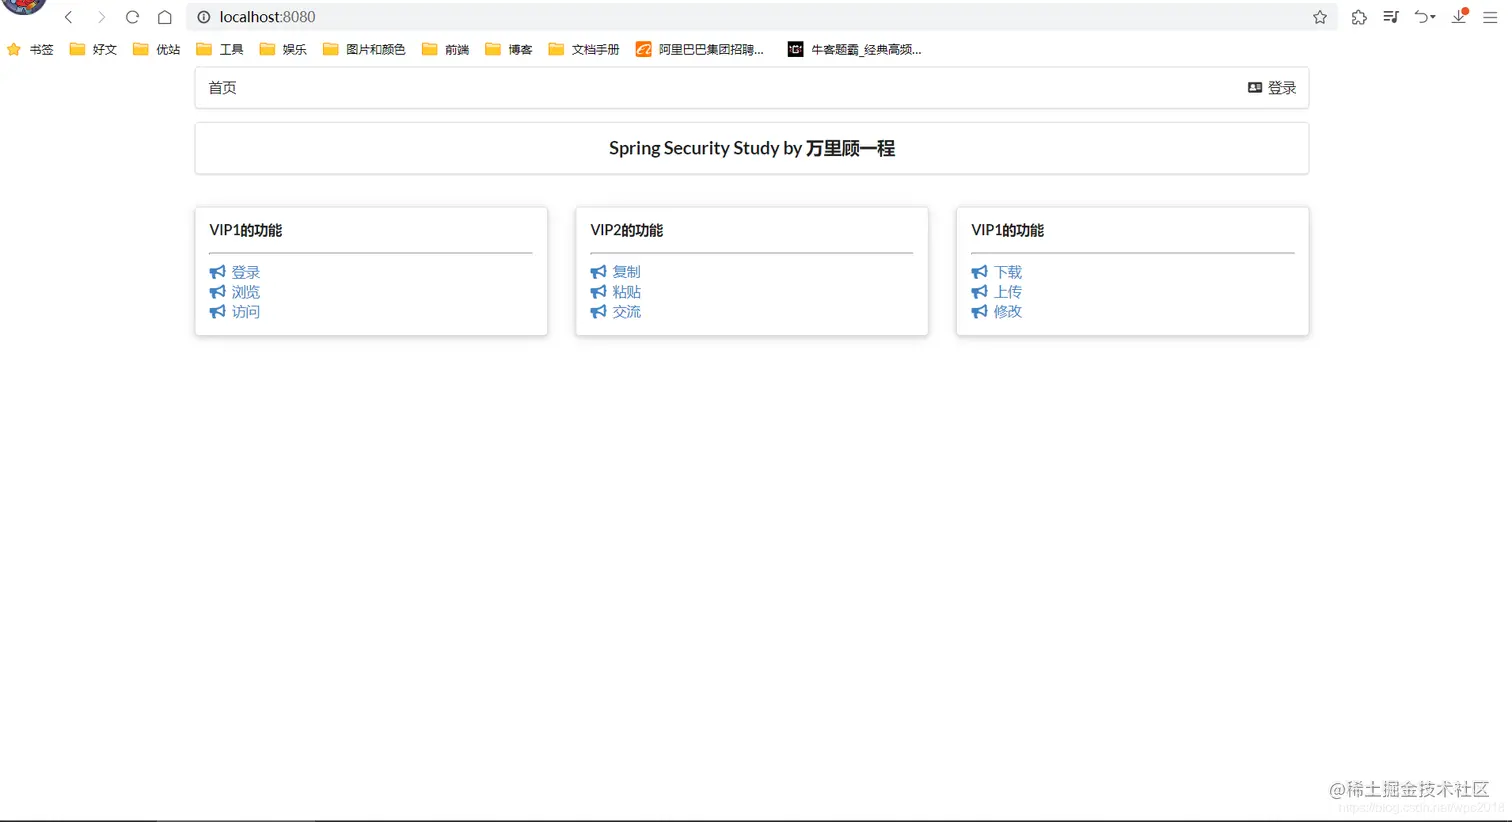
Task: Click the ID card icon beside 登录
Action: pos(1255,88)
